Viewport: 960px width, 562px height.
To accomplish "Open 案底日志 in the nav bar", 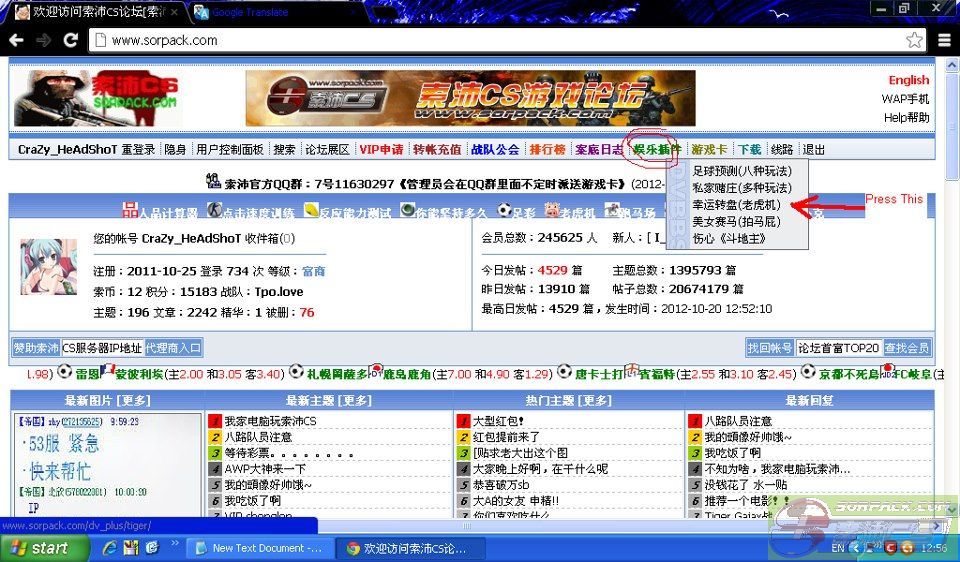I will point(598,149).
